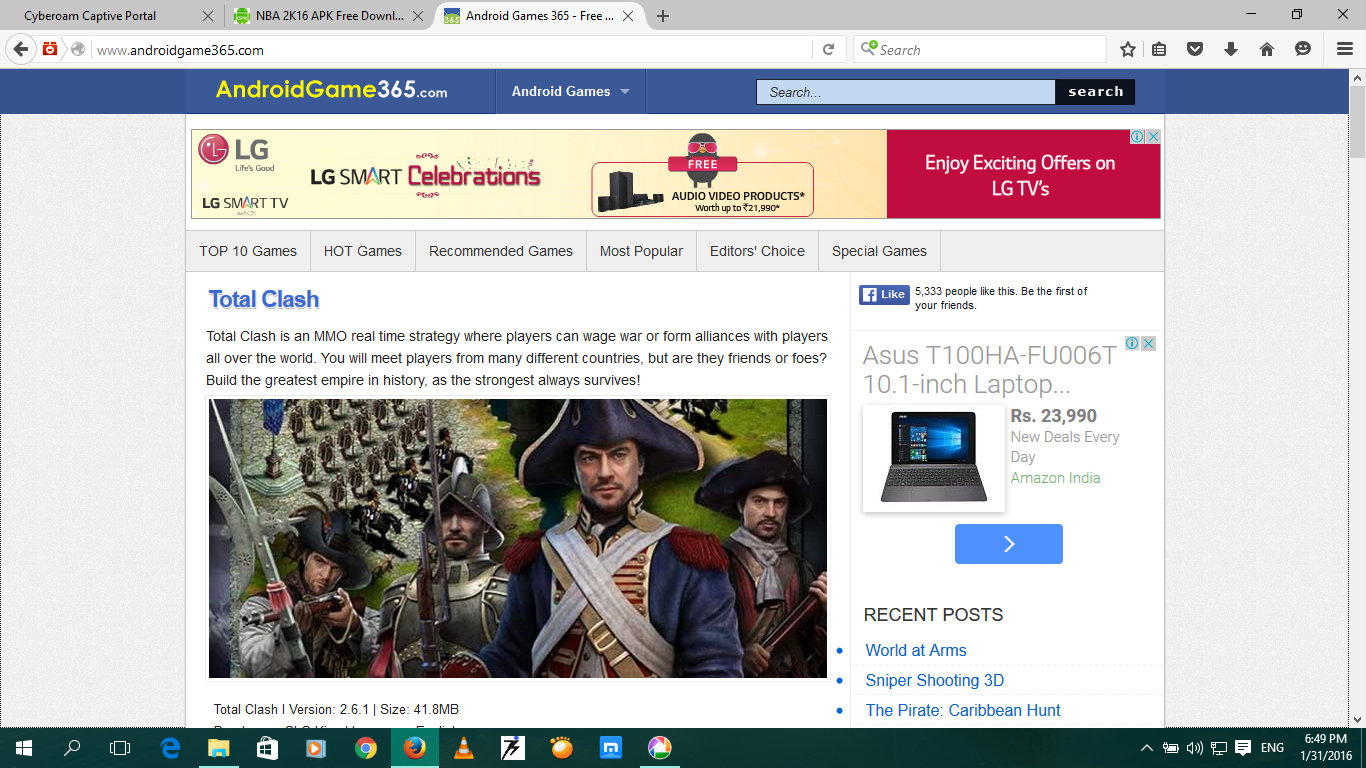Open a new browser tab

[663, 16]
